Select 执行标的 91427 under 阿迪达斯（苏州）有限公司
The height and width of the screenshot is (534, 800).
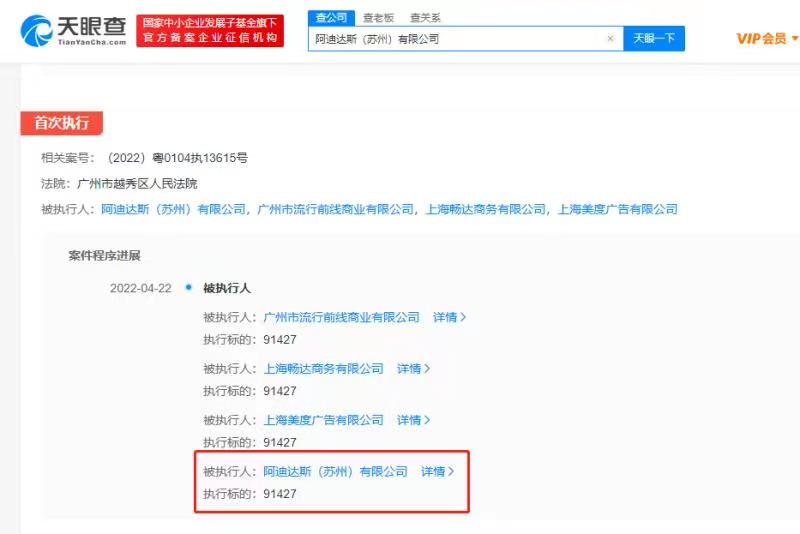pos(249,494)
